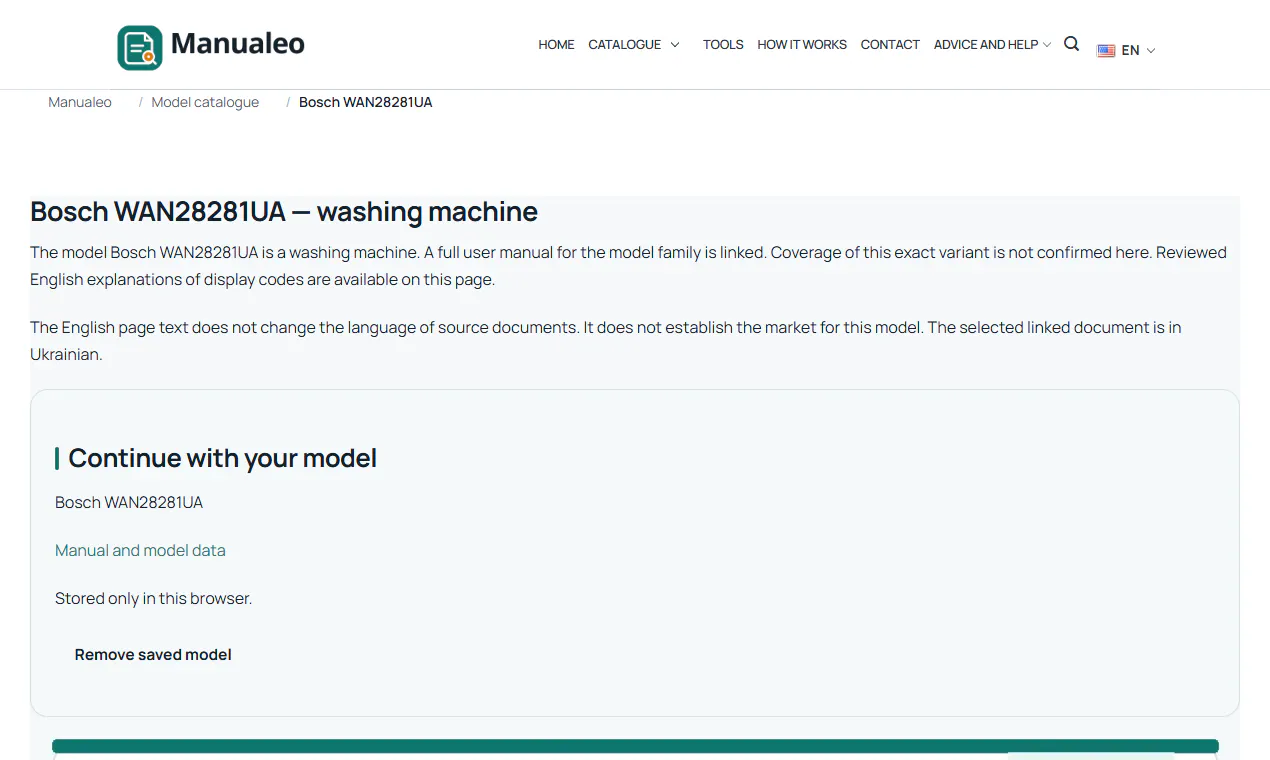The height and width of the screenshot is (760, 1270).
Task: Open the site search magnifier
Action: tap(1071, 44)
